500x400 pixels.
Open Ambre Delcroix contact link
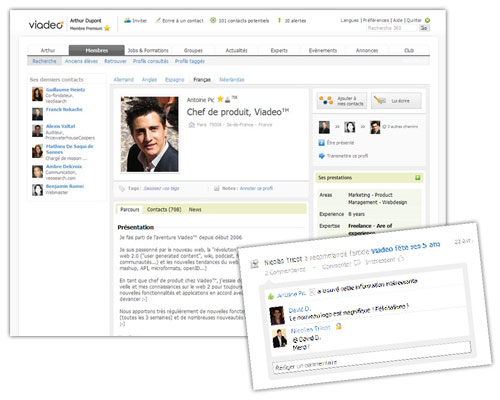(x=64, y=166)
